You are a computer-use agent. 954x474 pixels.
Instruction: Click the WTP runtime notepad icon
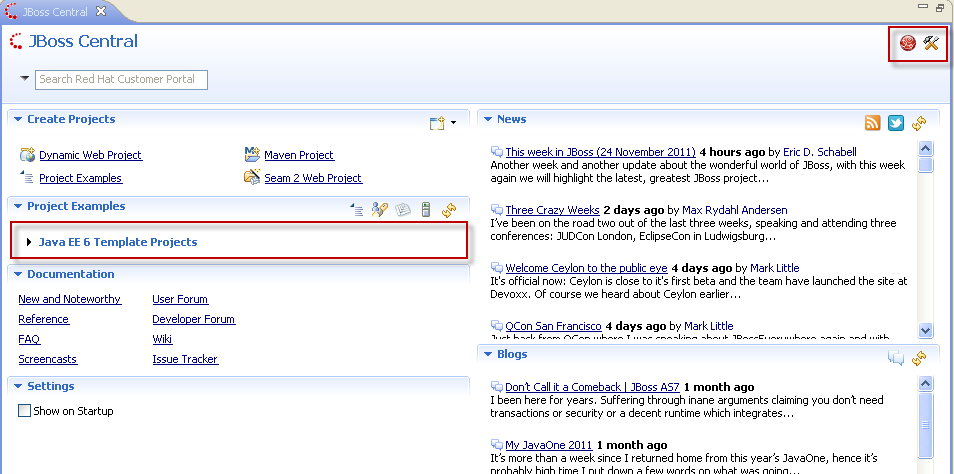pyautogui.click(x=403, y=210)
